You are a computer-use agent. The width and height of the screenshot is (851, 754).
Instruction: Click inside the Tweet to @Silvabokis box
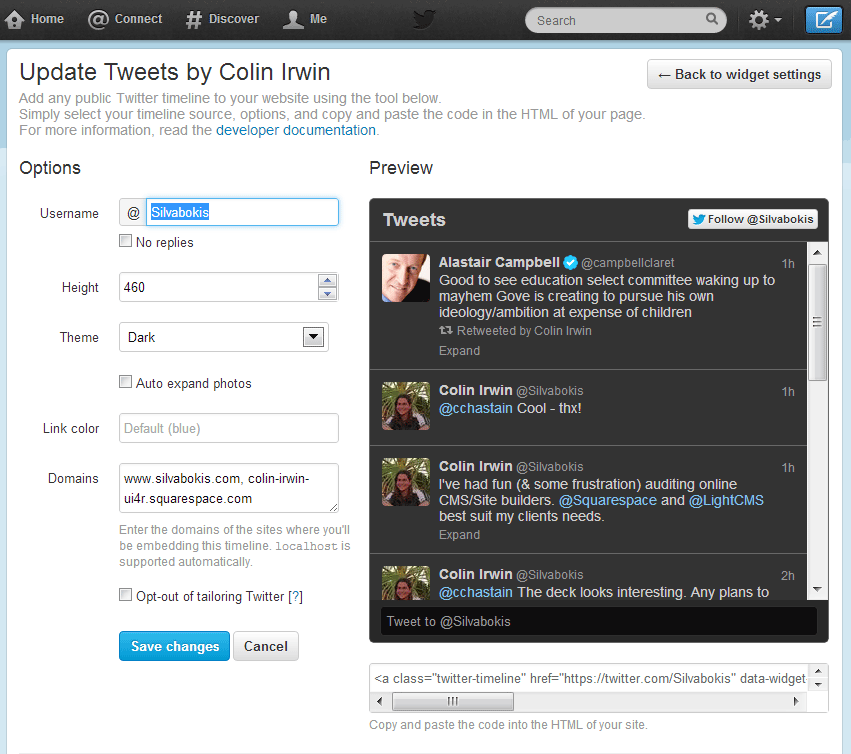click(598, 622)
